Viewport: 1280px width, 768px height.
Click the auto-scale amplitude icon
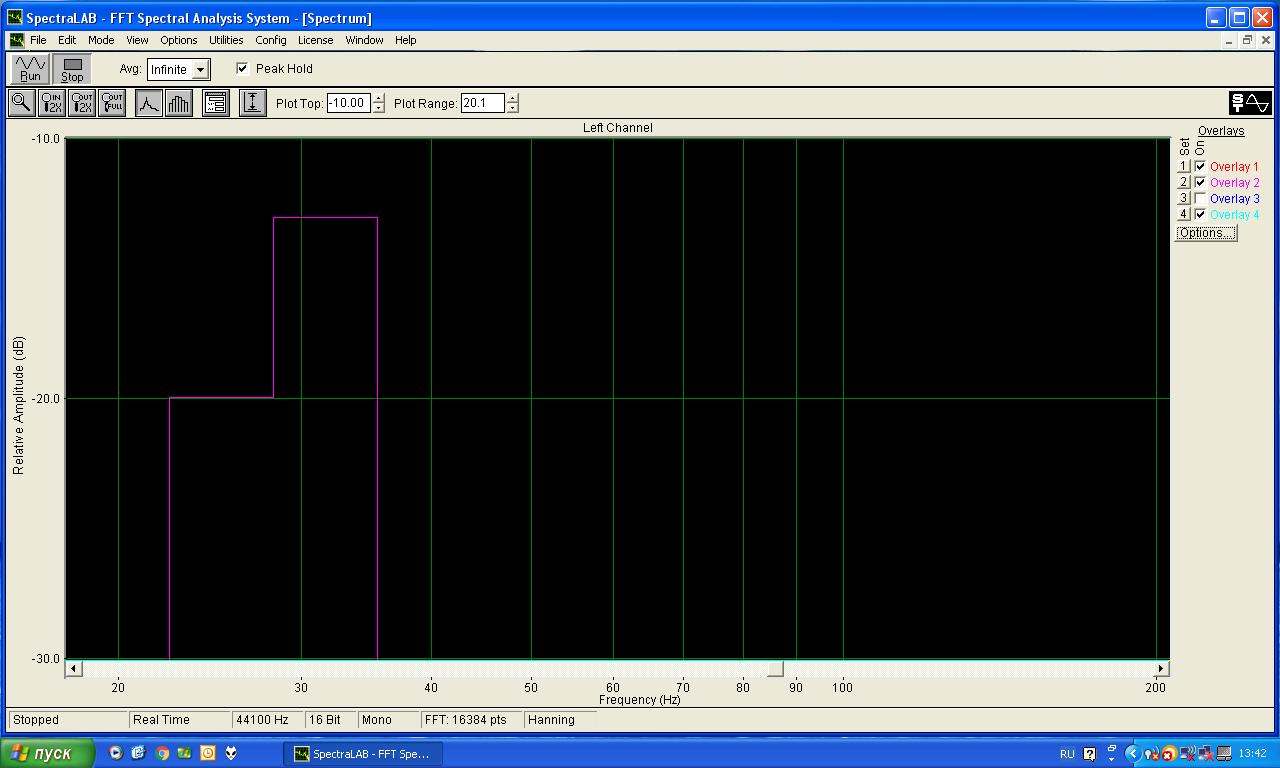(x=253, y=103)
